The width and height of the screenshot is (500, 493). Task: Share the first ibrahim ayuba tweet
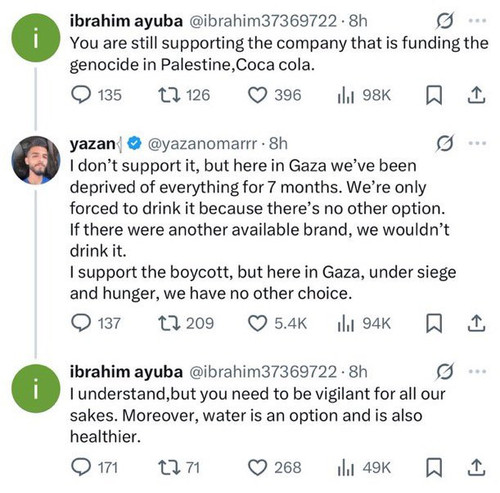(x=476, y=95)
